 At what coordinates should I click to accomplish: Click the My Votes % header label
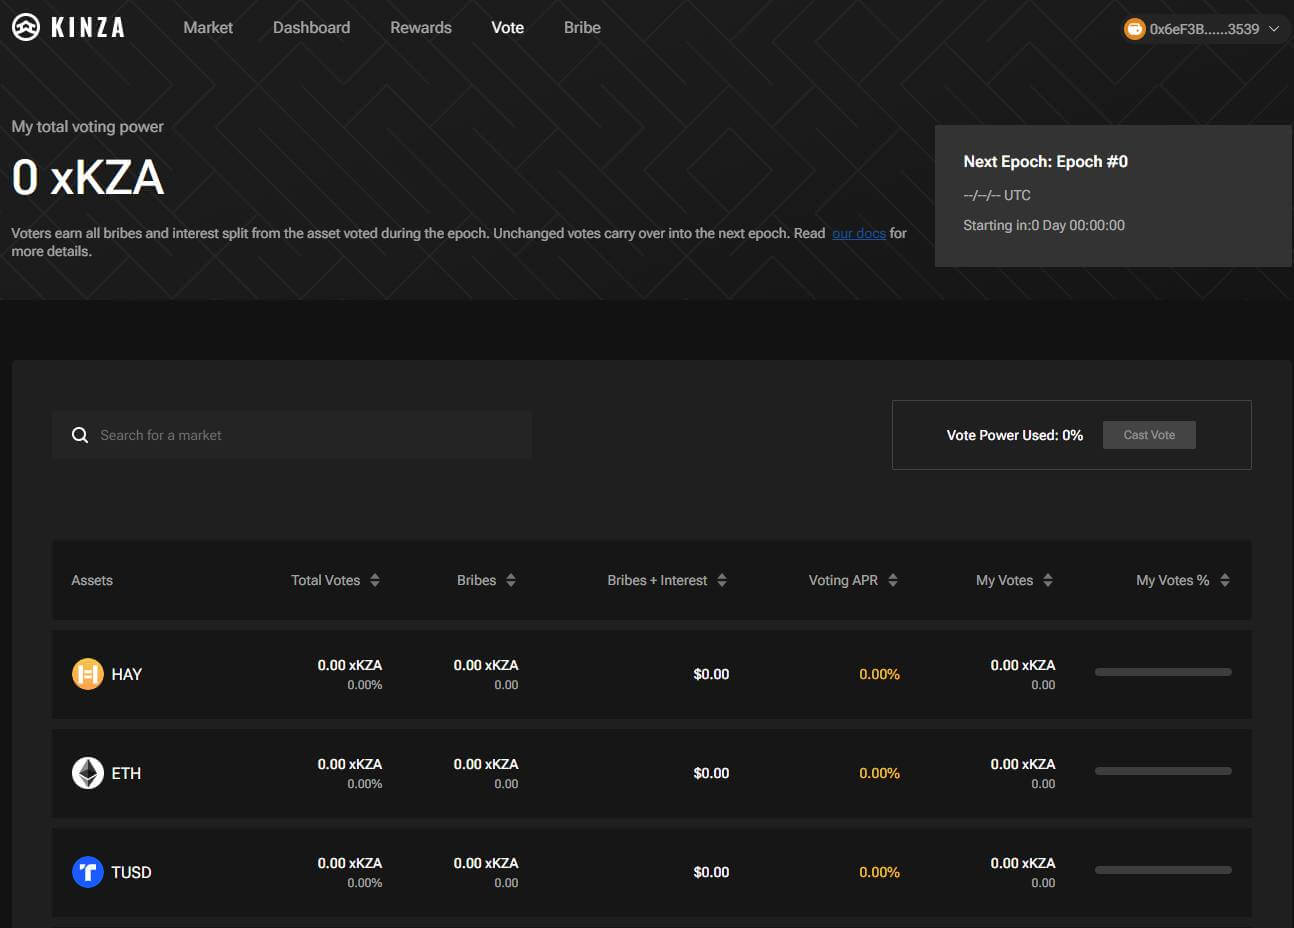coord(1173,580)
